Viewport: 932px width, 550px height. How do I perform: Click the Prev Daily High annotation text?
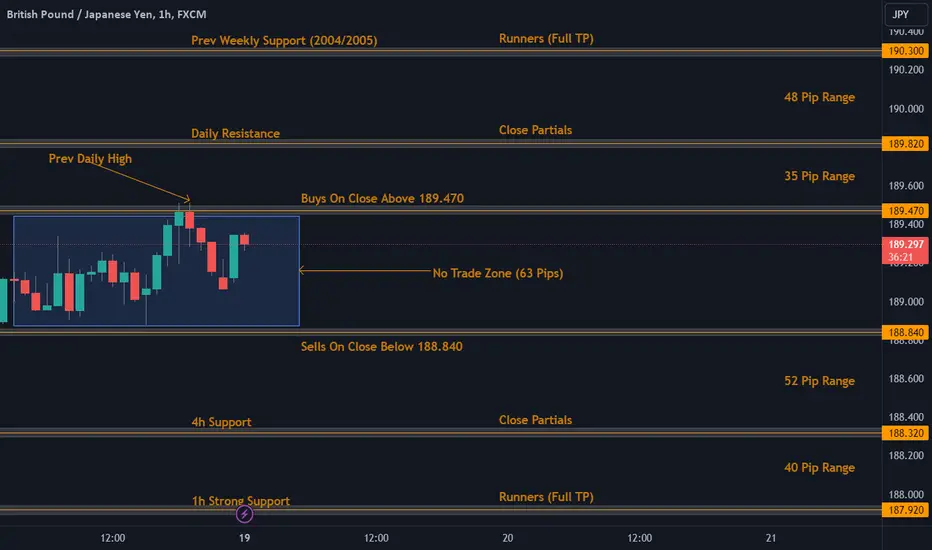[x=90, y=158]
